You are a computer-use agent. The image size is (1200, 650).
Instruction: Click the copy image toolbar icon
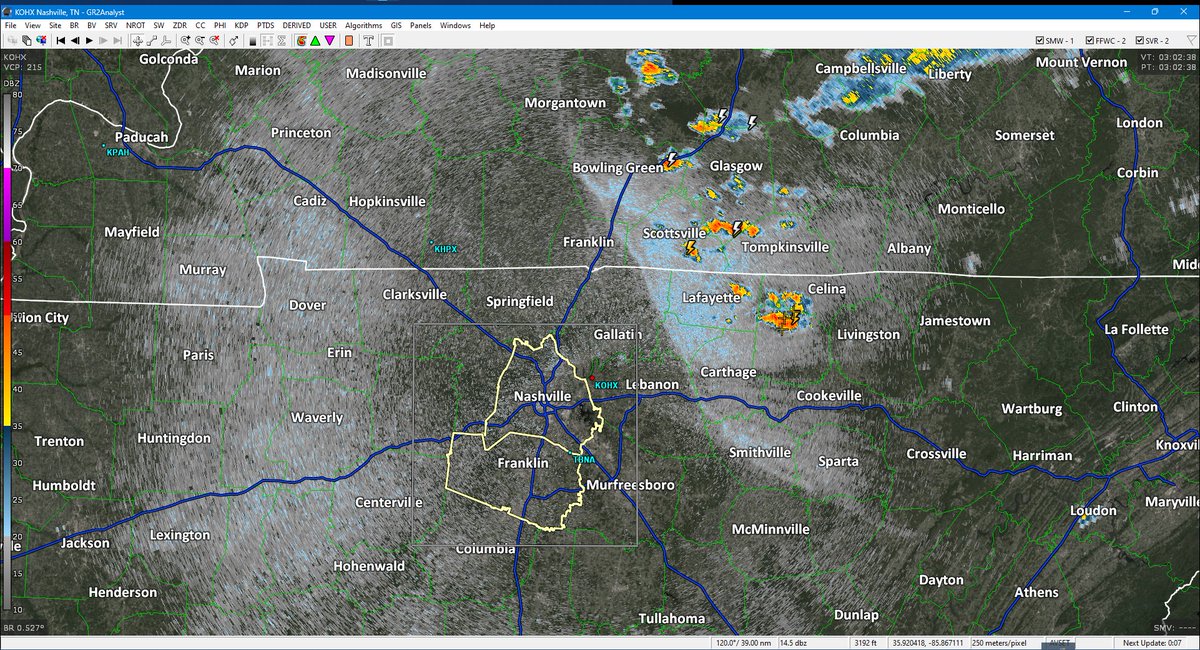coord(26,40)
